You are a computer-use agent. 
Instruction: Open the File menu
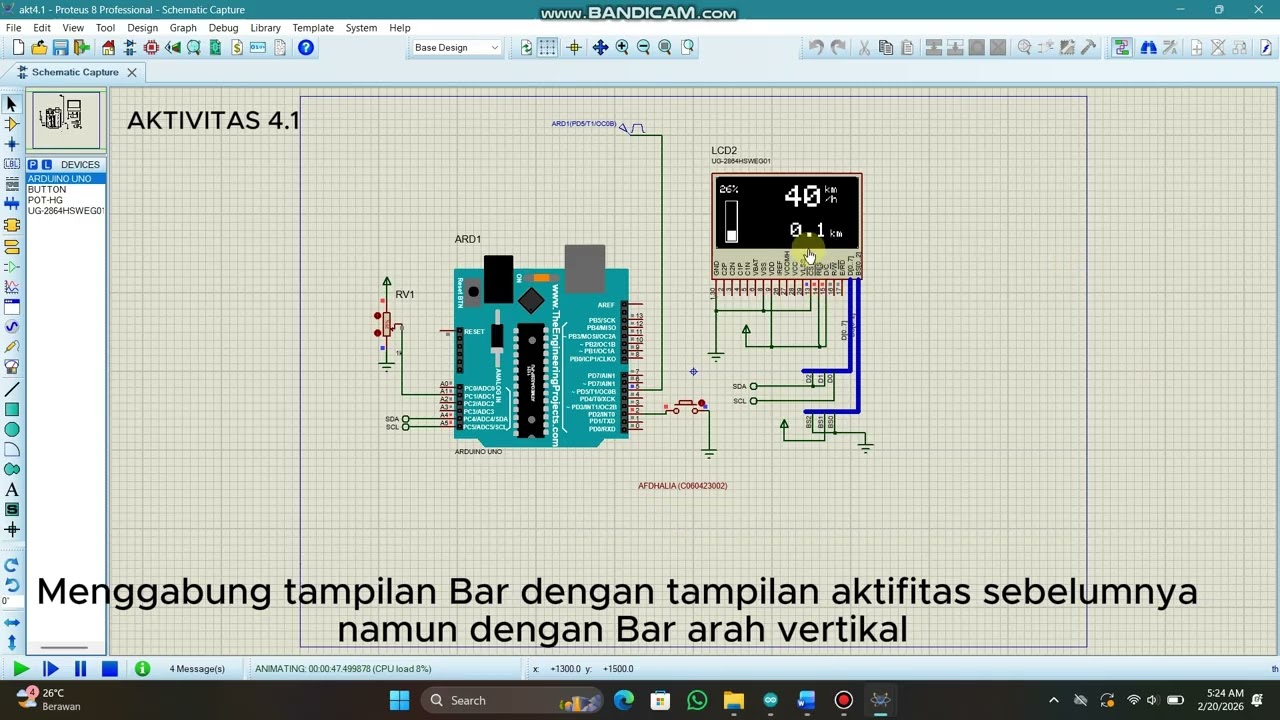(14, 28)
